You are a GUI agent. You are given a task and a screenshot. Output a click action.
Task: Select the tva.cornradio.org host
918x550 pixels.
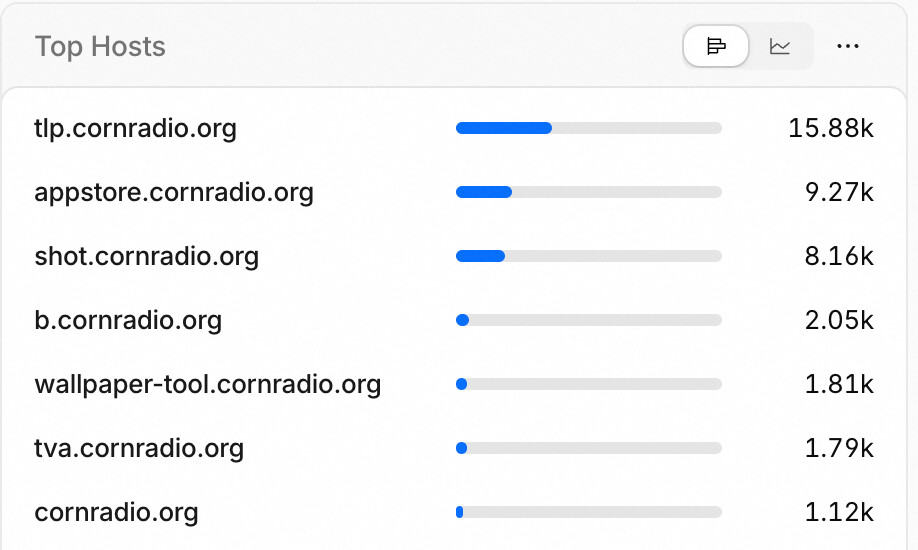[x=139, y=448]
